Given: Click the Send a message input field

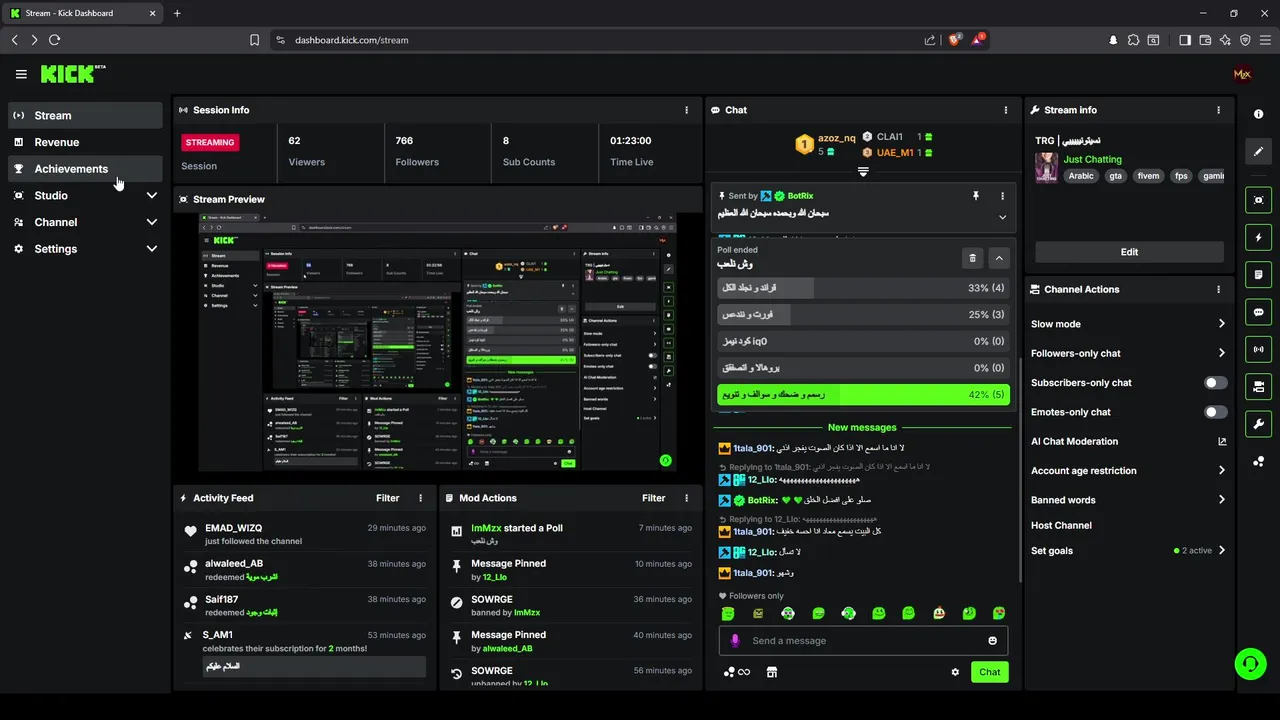Looking at the screenshot, I should [x=863, y=641].
